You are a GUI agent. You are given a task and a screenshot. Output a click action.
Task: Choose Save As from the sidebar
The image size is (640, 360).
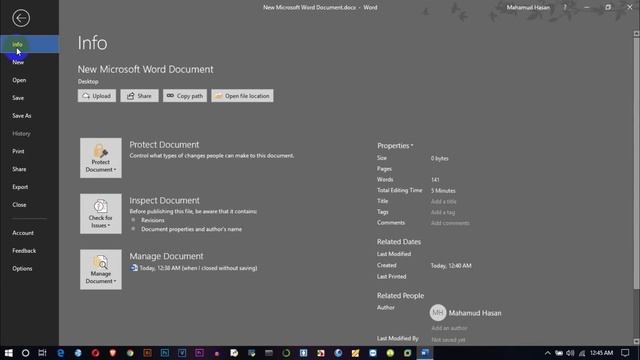(29, 116)
